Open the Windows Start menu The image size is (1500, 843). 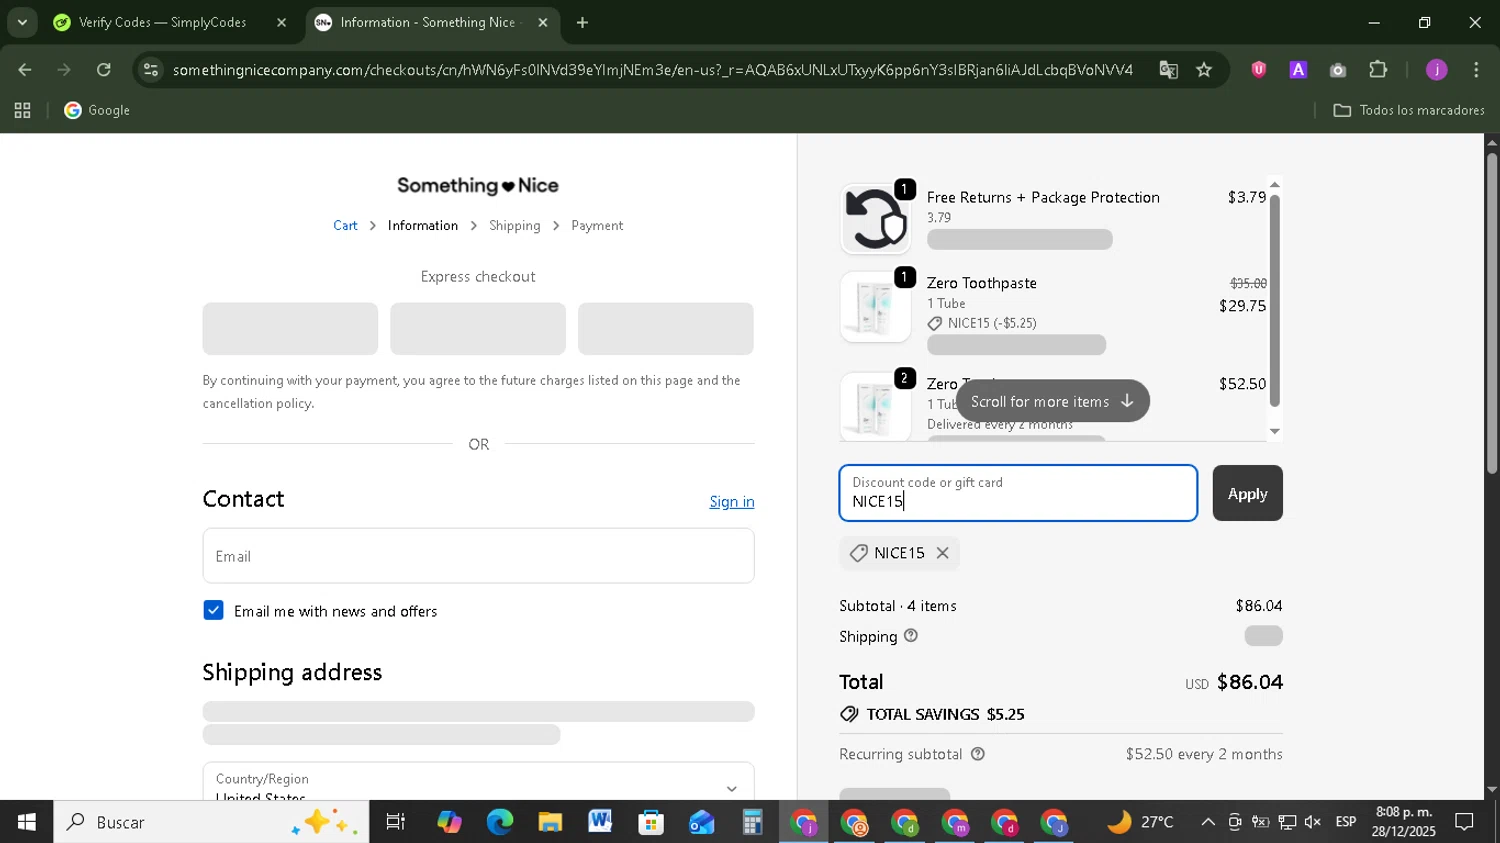(26, 822)
